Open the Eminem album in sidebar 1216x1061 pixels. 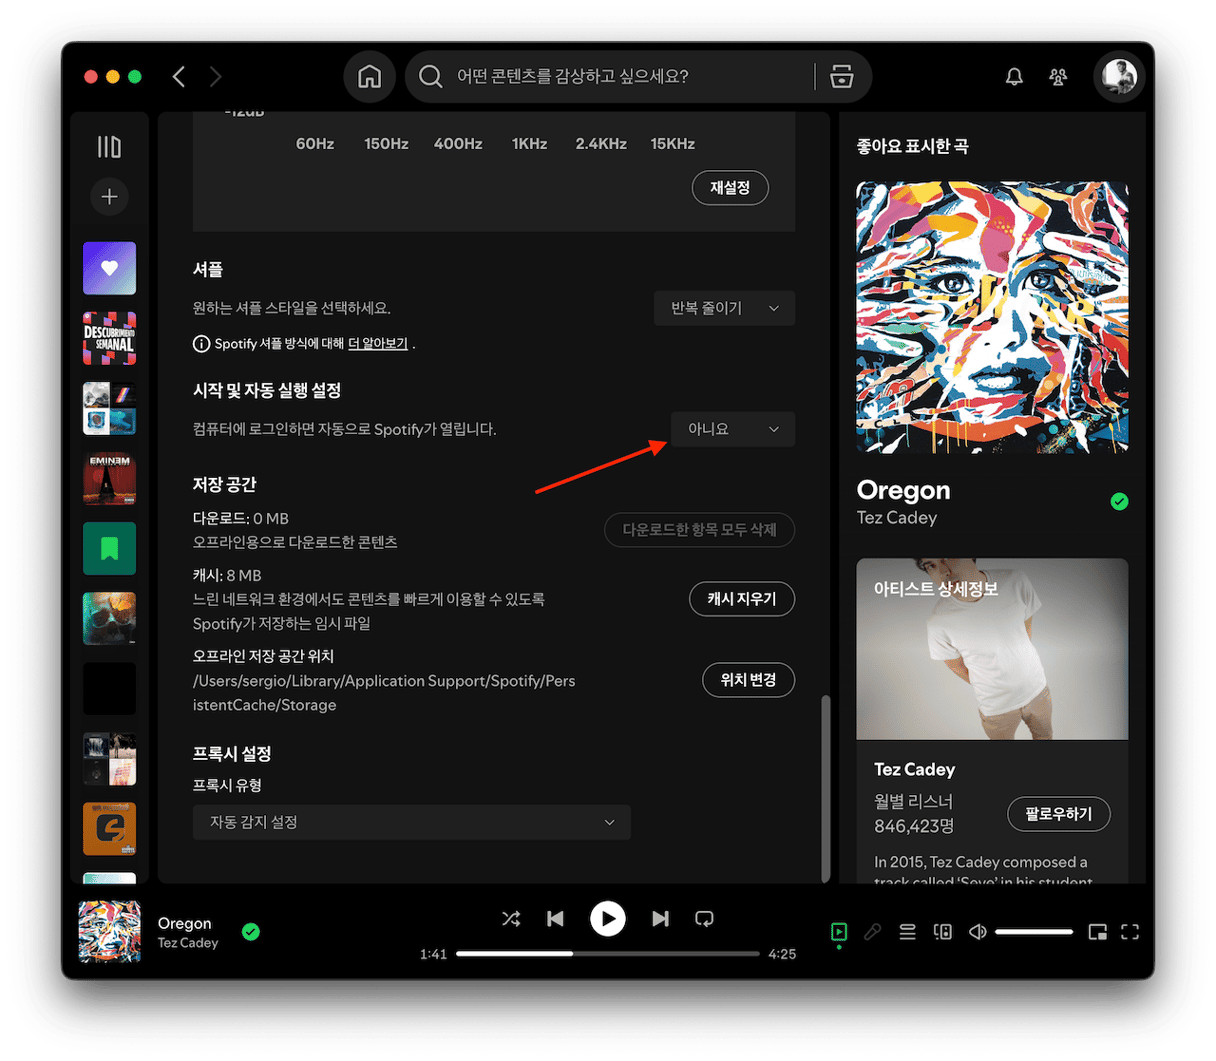tap(109, 479)
